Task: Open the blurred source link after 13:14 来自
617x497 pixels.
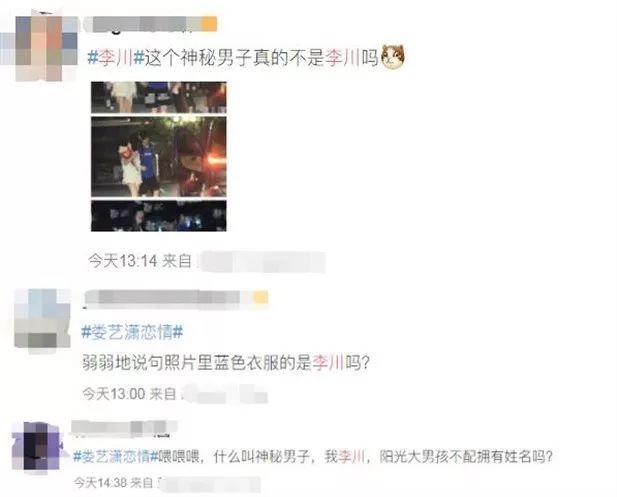Action: pyautogui.click(x=261, y=261)
